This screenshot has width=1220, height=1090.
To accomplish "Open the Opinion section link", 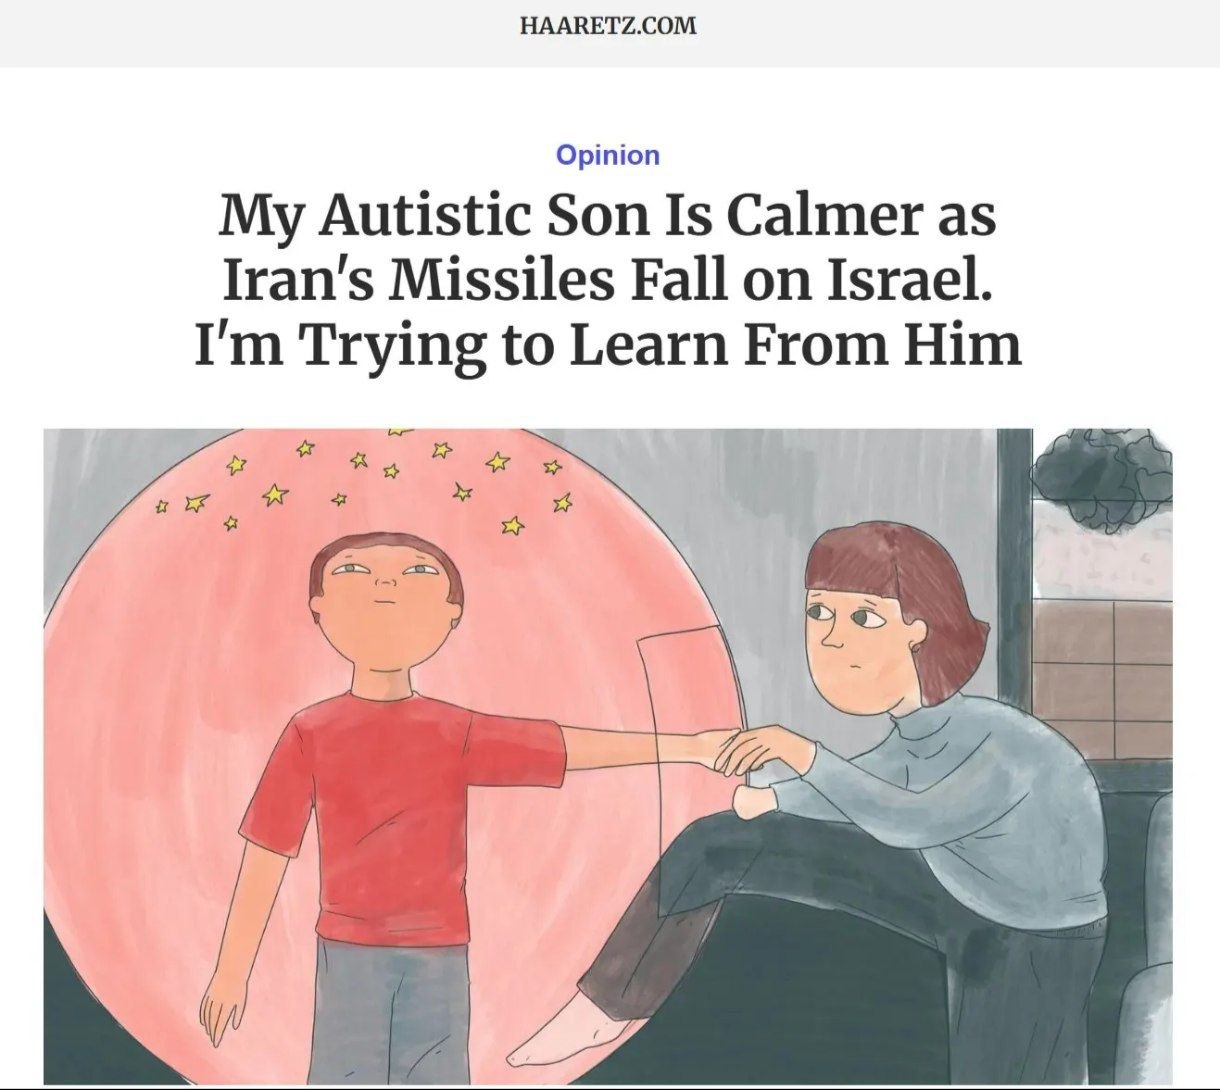I will [x=608, y=155].
